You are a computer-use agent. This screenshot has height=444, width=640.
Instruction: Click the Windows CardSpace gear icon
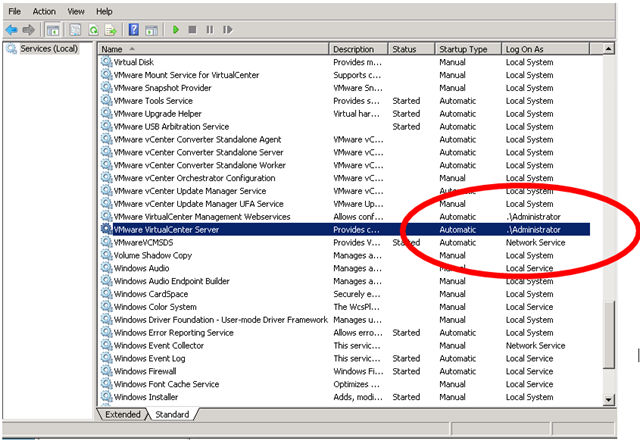click(106, 294)
